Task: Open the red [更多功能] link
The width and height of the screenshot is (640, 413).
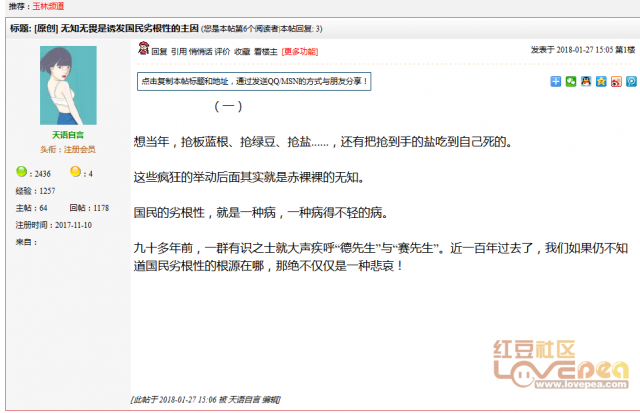Action: coord(300,52)
